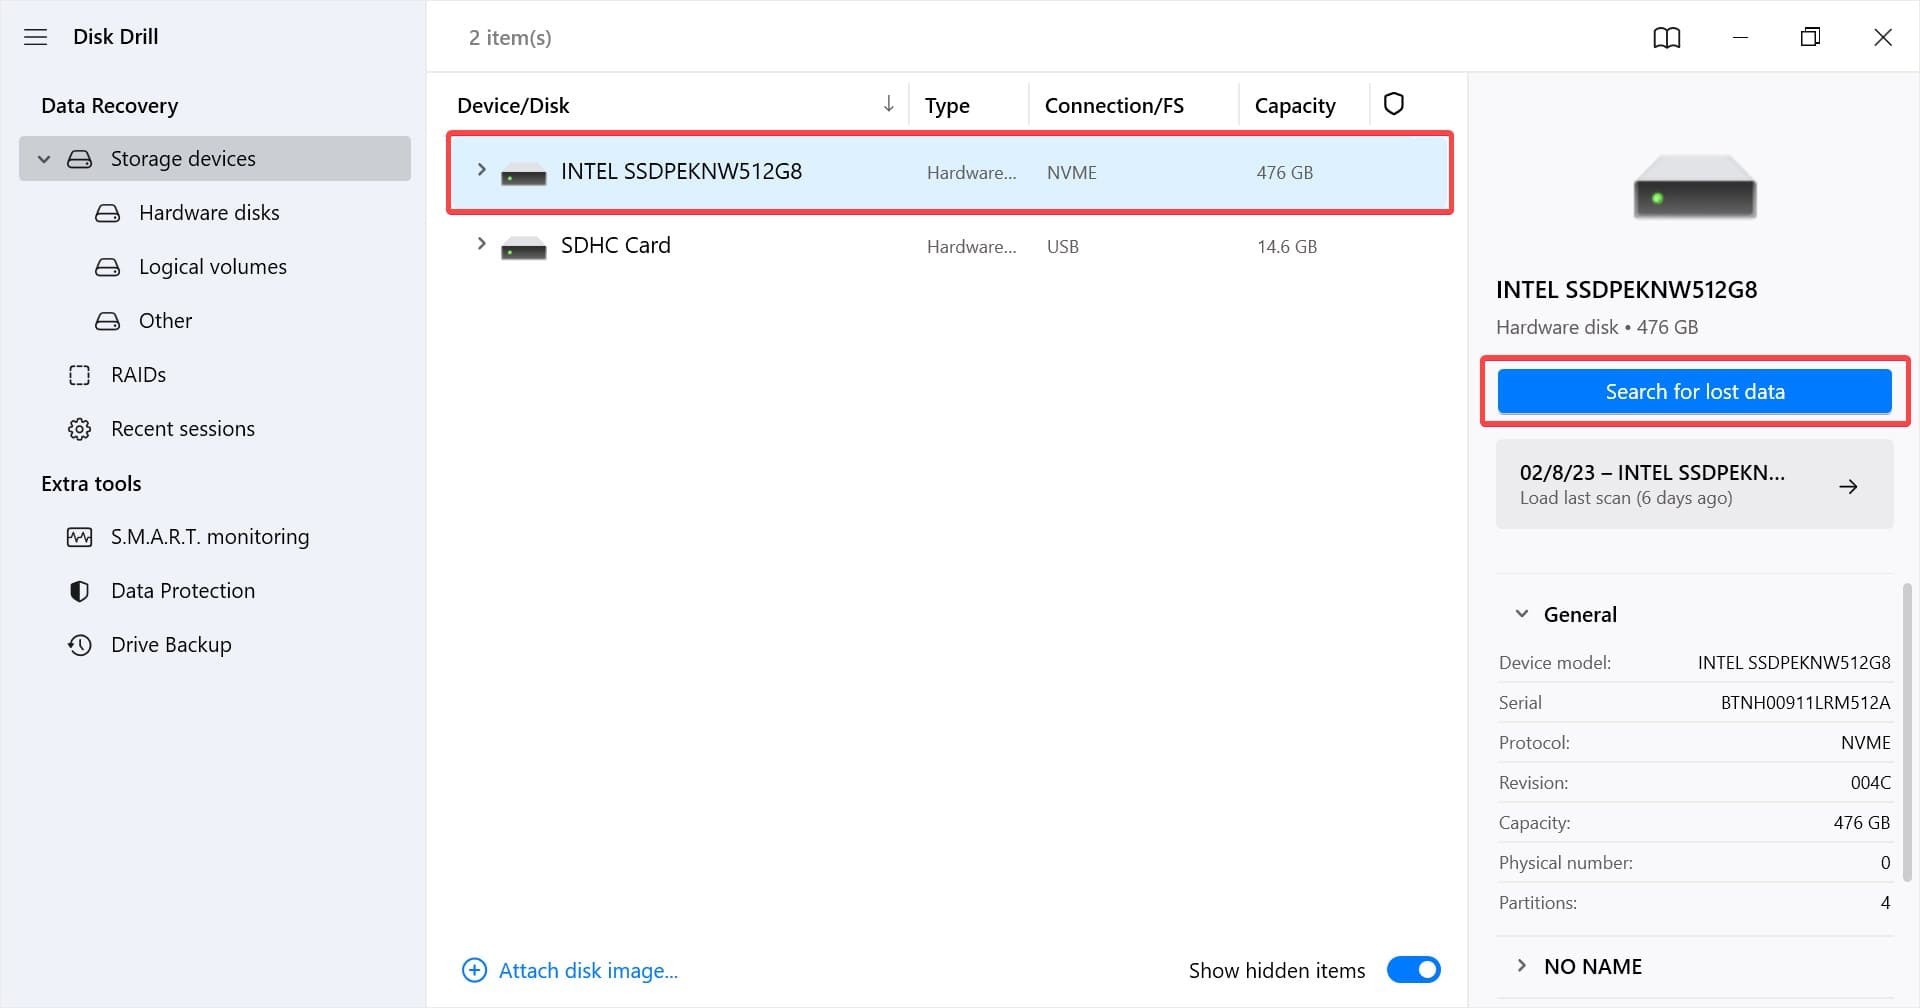Select INTEL SSDPEKNW512G8 in device list
1920x1008 pixels.
(681, 171)
